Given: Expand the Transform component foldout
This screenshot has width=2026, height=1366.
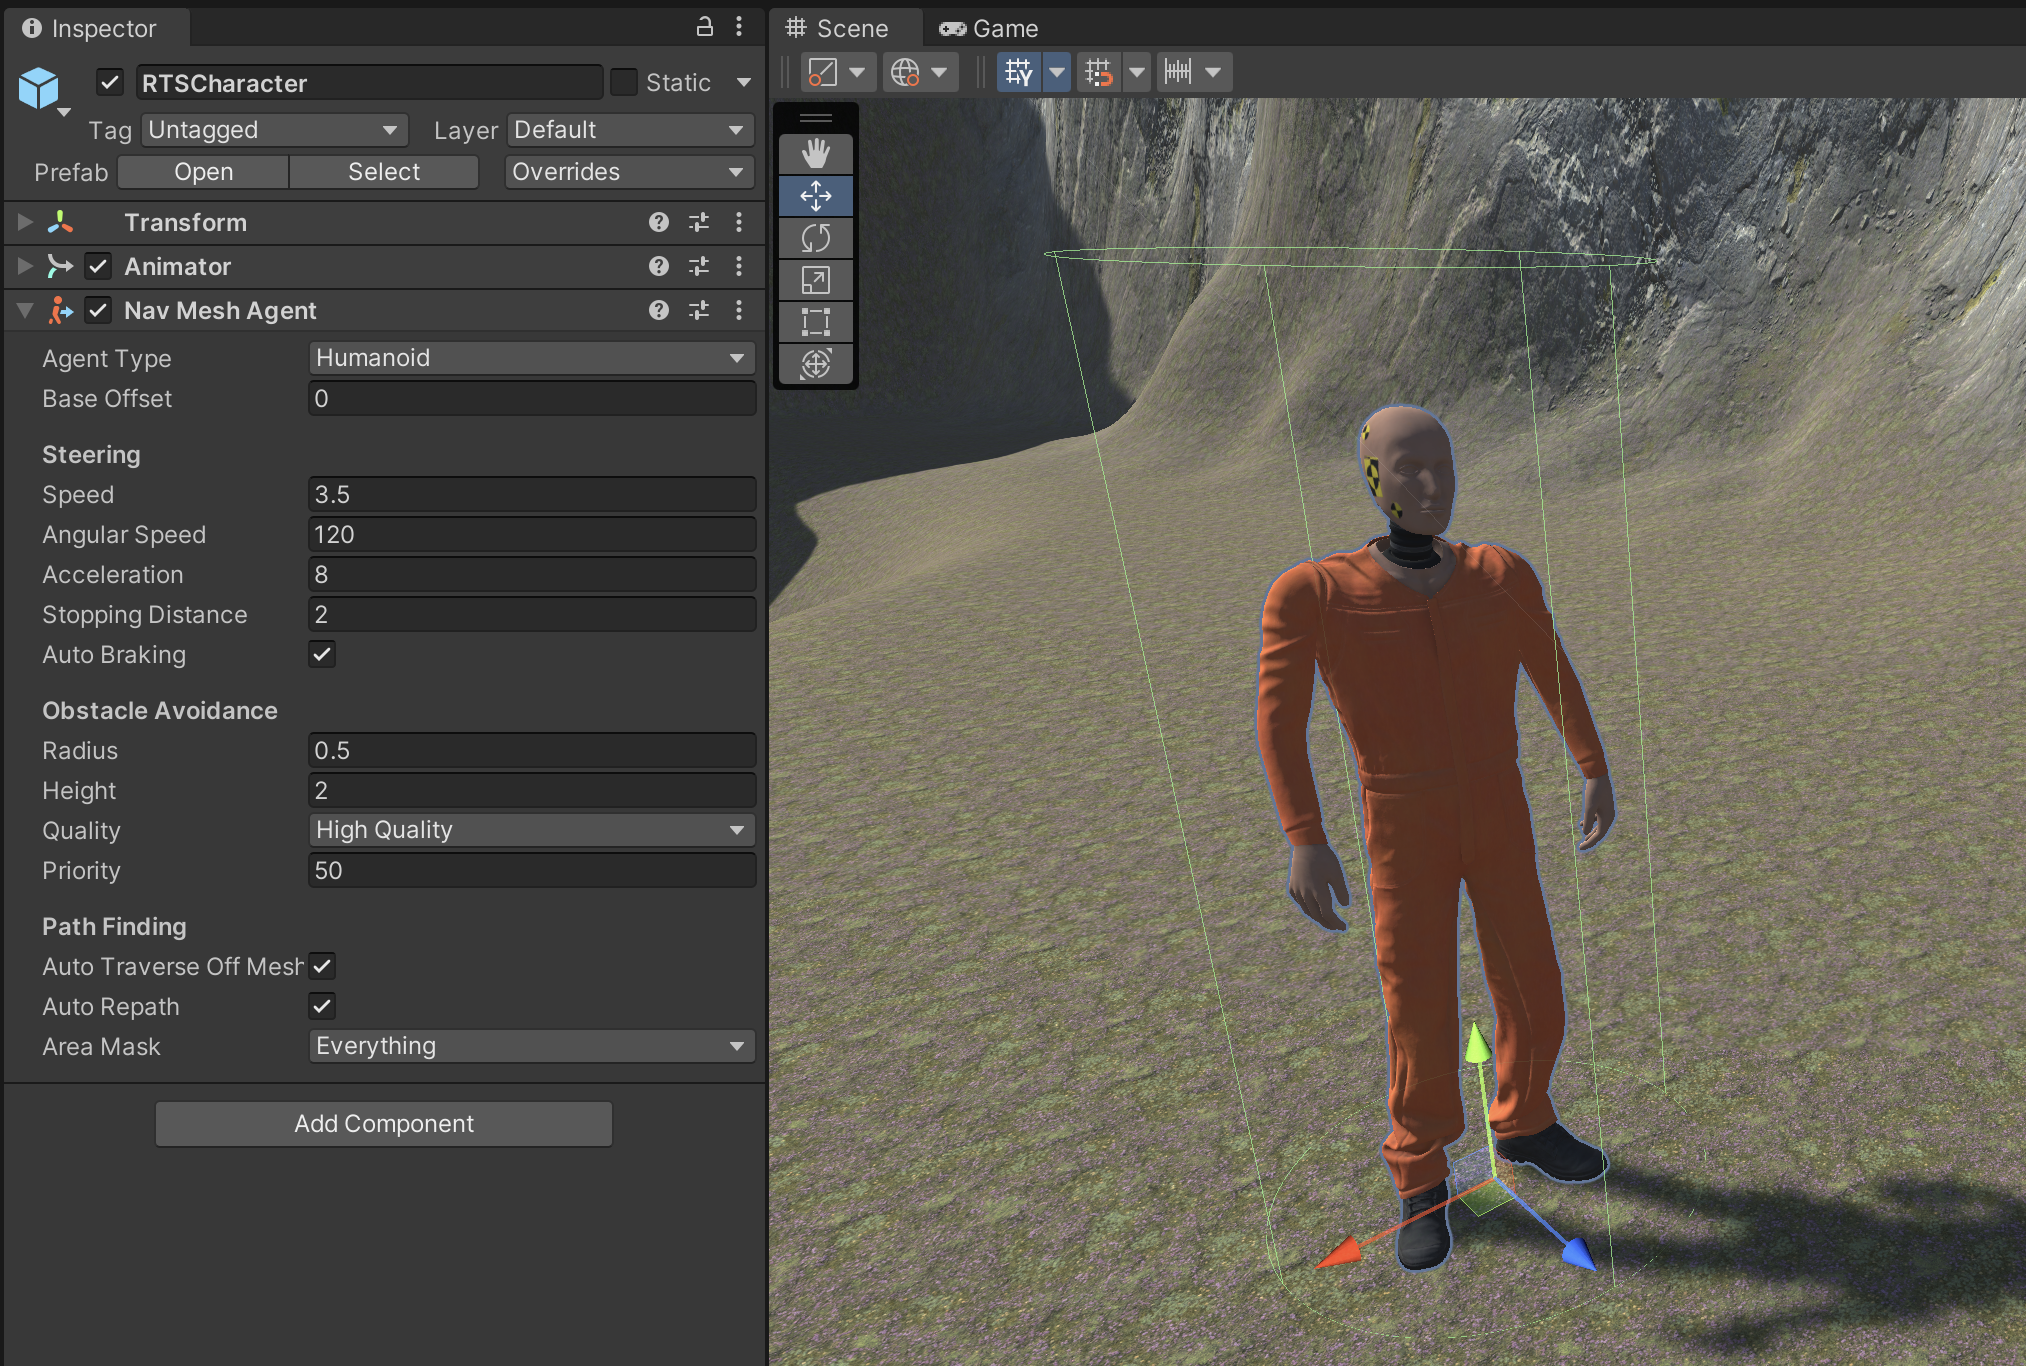Looking at the screenshot, I should tap(25, 222).
